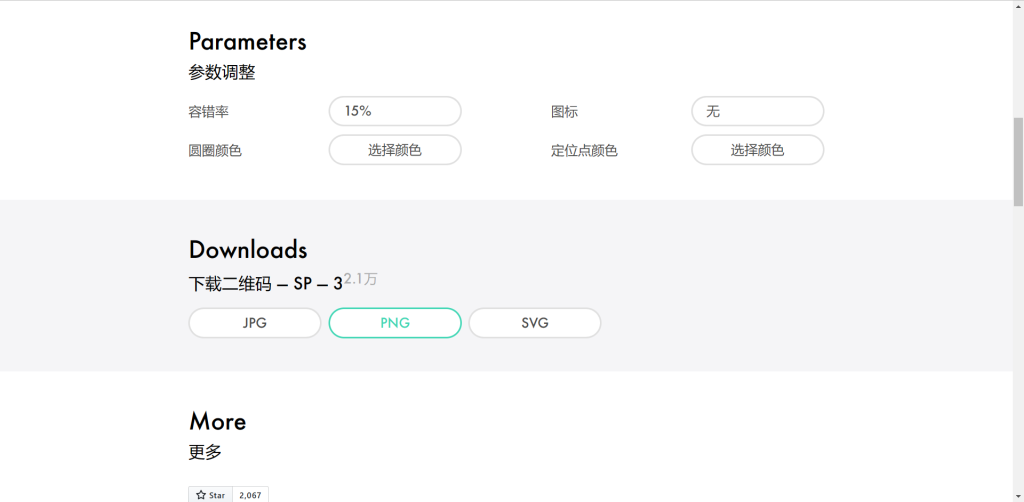The image size is (1024, 502).
Task: Download the QR code as SVG
Action: (x=535, y=323)
